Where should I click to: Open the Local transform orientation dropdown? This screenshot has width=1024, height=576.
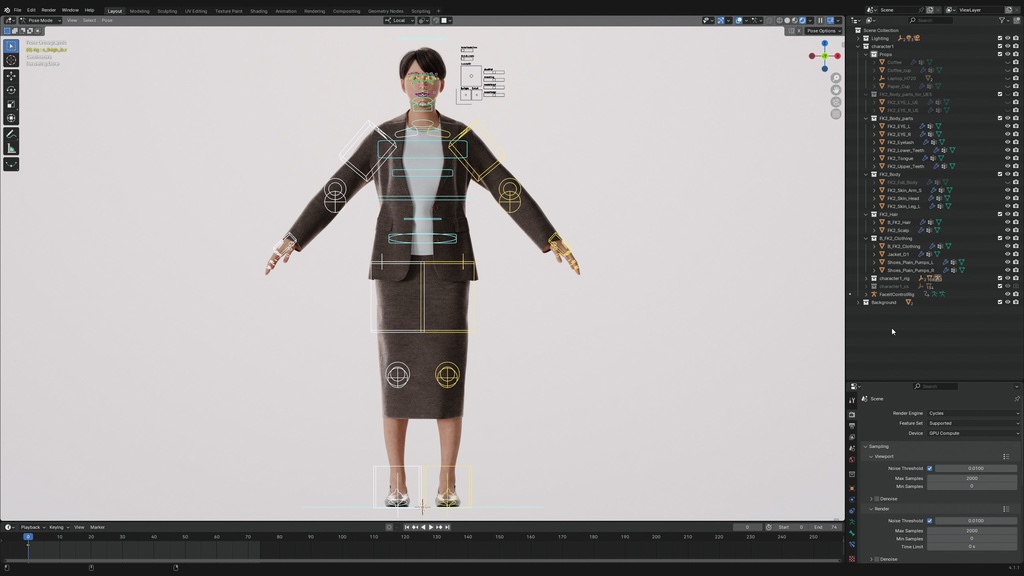(x=397, y=20)
